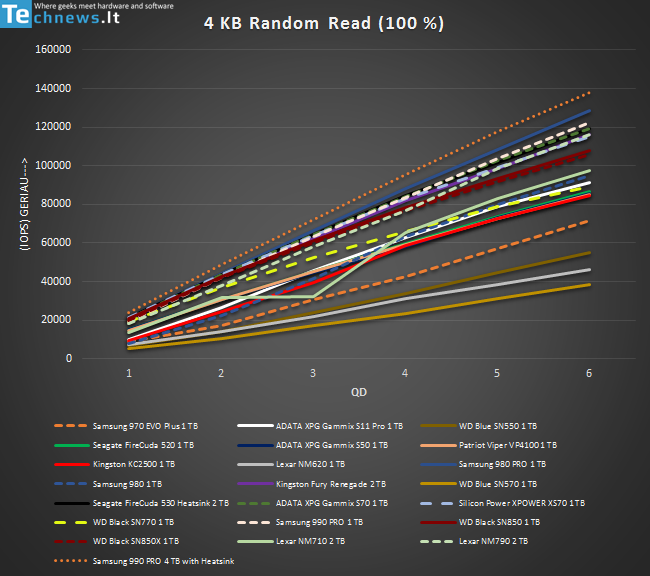Click the x-axis title 'QD'
Viewport: 650px width, 576px height.
click(359, 392)
